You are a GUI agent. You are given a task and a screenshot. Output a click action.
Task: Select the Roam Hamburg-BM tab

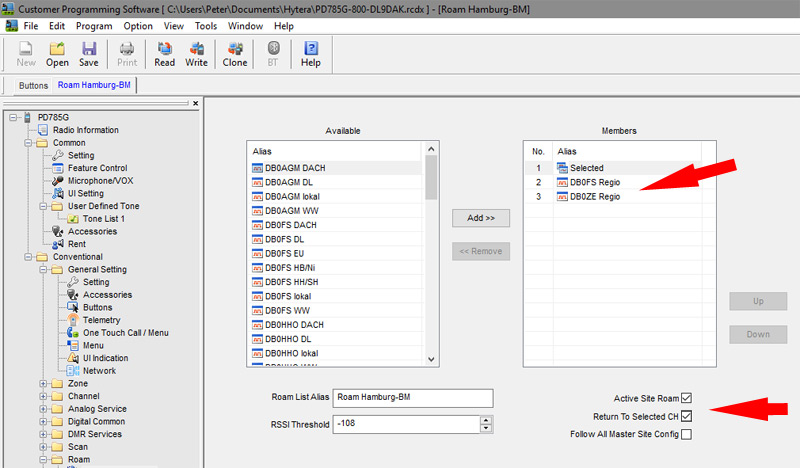point(94,85)
